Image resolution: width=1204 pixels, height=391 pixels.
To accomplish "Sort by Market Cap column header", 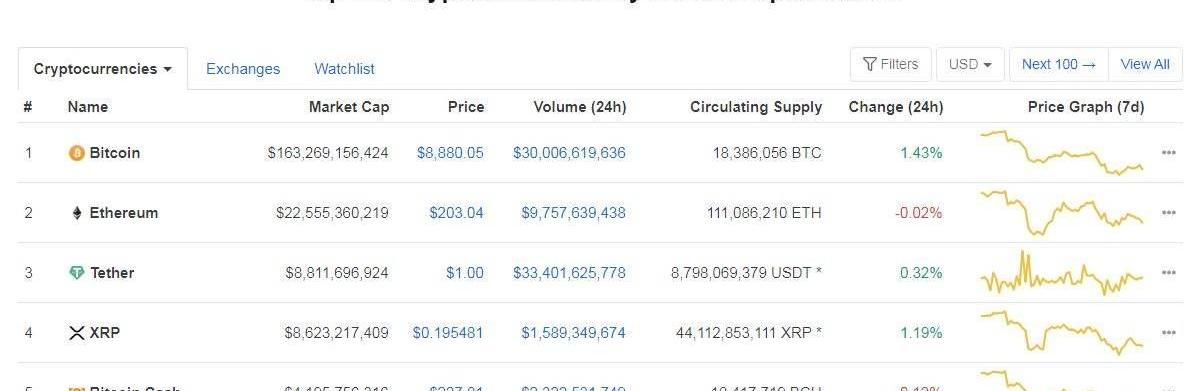I will (x=349, y=107).
